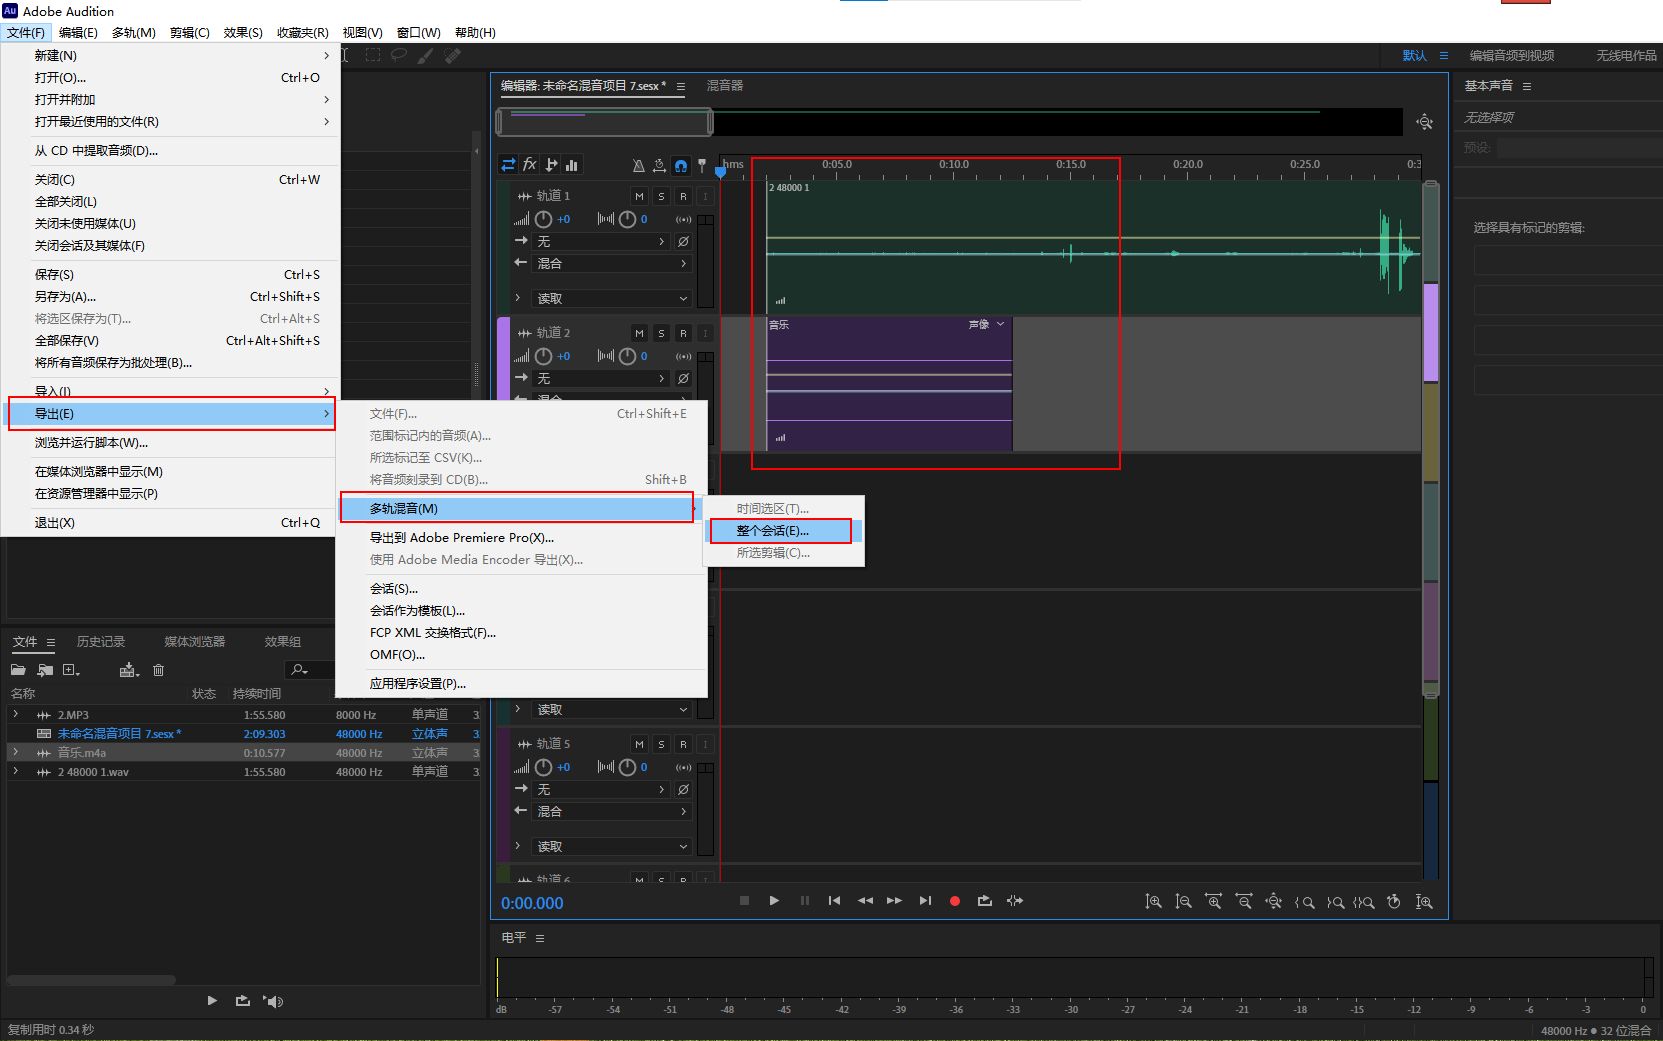The height and width of the screenshot is (1041, 1663).
Task: Click the fx effects view icon in the editor toolbar
Action: [x=530, y=165]
